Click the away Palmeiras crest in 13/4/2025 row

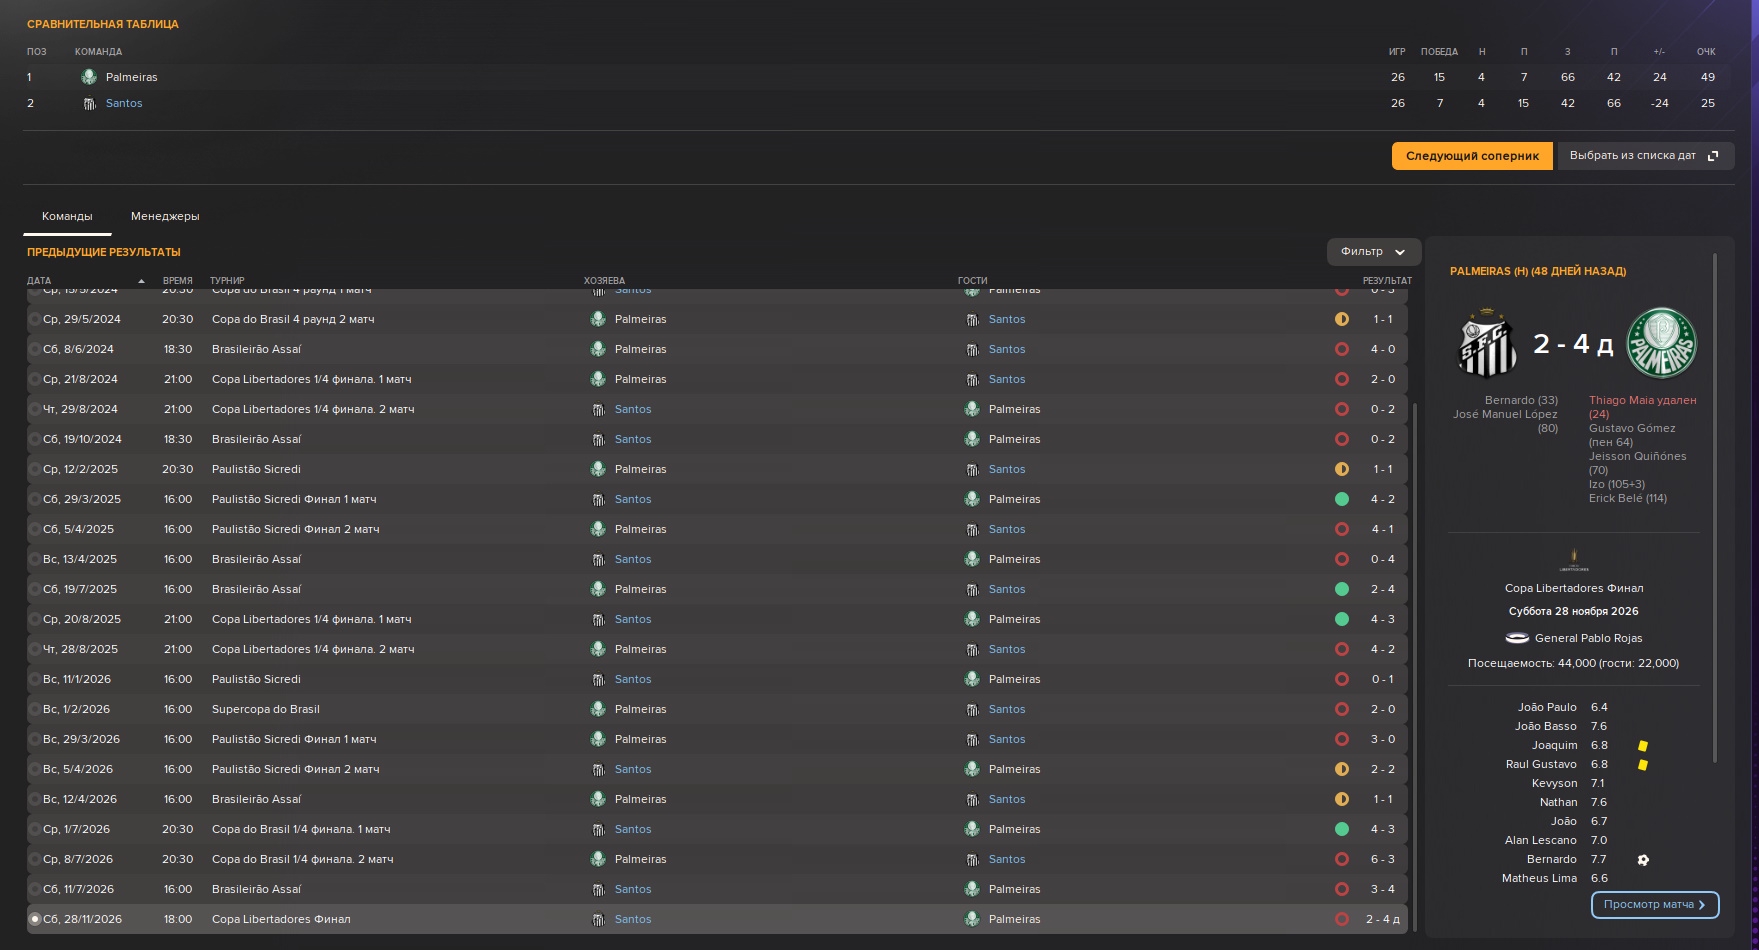[972, 559]
